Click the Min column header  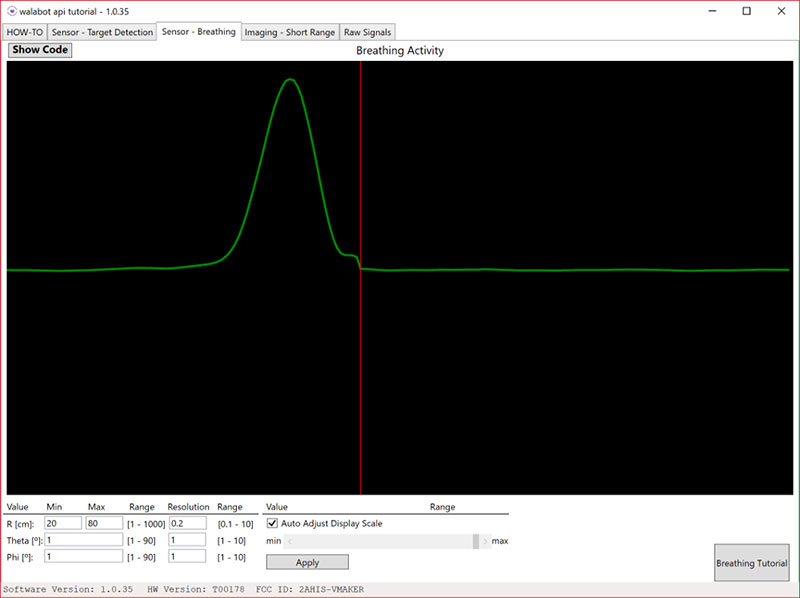tap(54, 507)
